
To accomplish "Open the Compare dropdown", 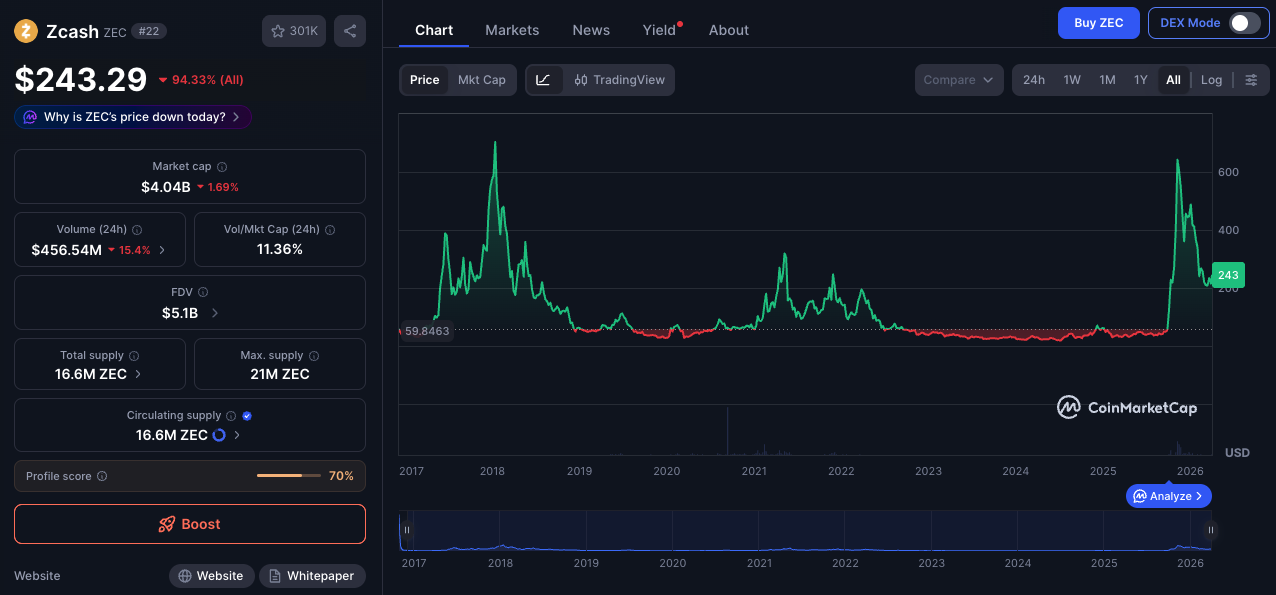I will point(959,80).
